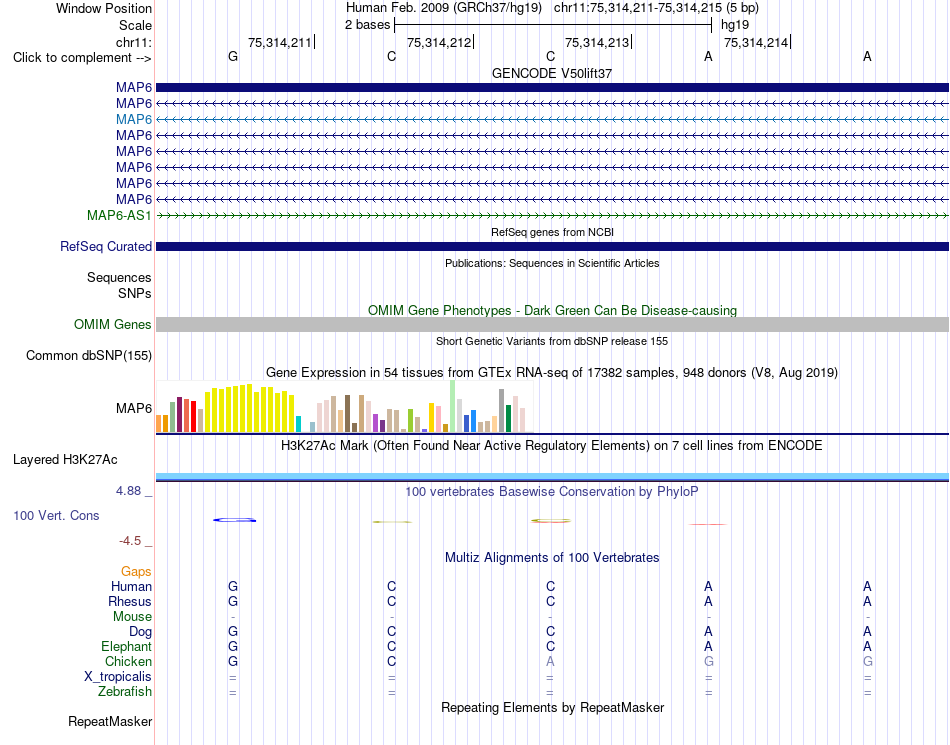Click the 'Layered H3K27Ac' label
Image resolution: width=950 pixels, height=745 pixels.
(x=65, y=460)
